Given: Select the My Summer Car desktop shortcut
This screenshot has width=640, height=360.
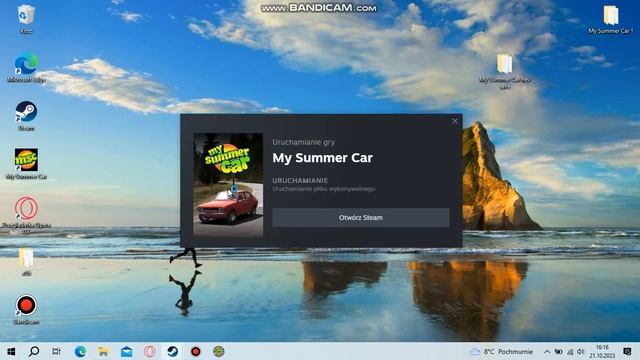Looking at the screenshot, I should (26, 164).
